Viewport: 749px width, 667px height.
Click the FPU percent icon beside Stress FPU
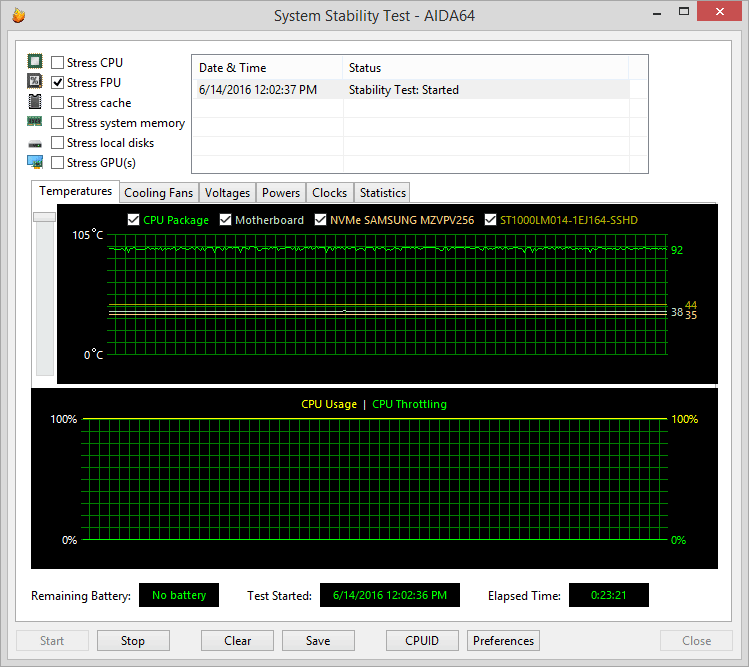[x=34, y=81]
